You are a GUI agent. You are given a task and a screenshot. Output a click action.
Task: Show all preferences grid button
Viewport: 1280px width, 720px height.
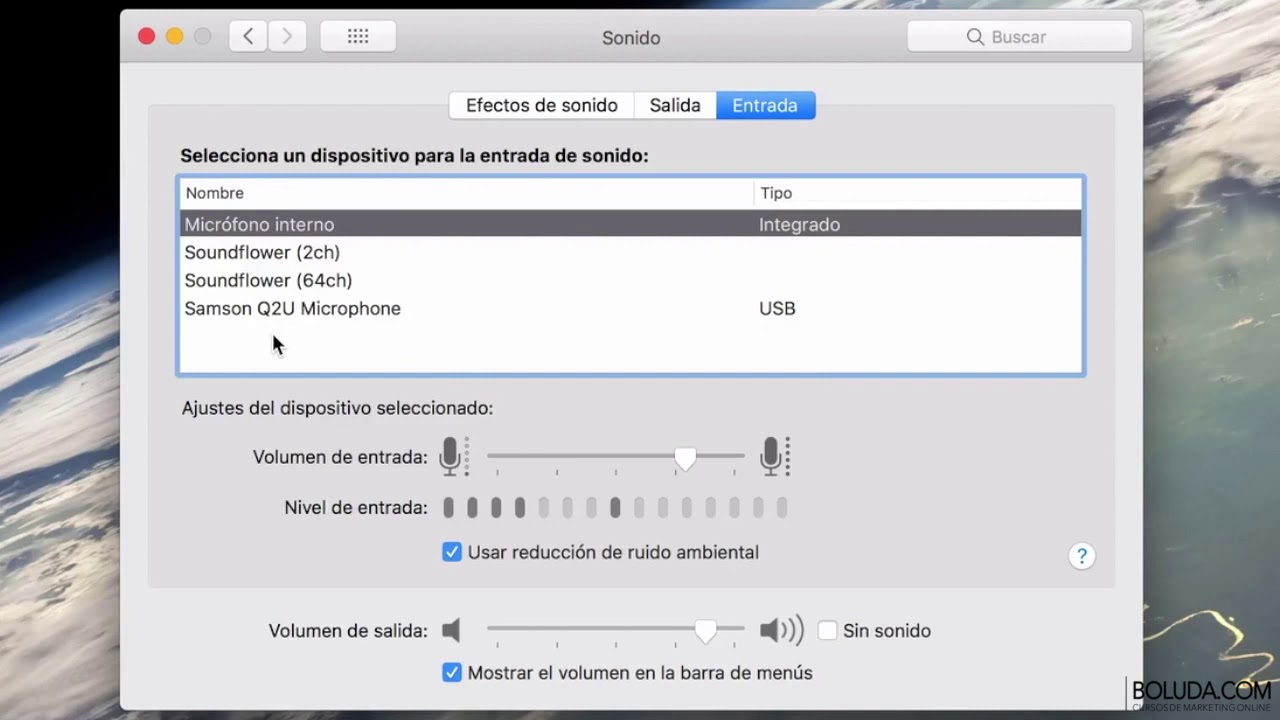pos(358,37)
